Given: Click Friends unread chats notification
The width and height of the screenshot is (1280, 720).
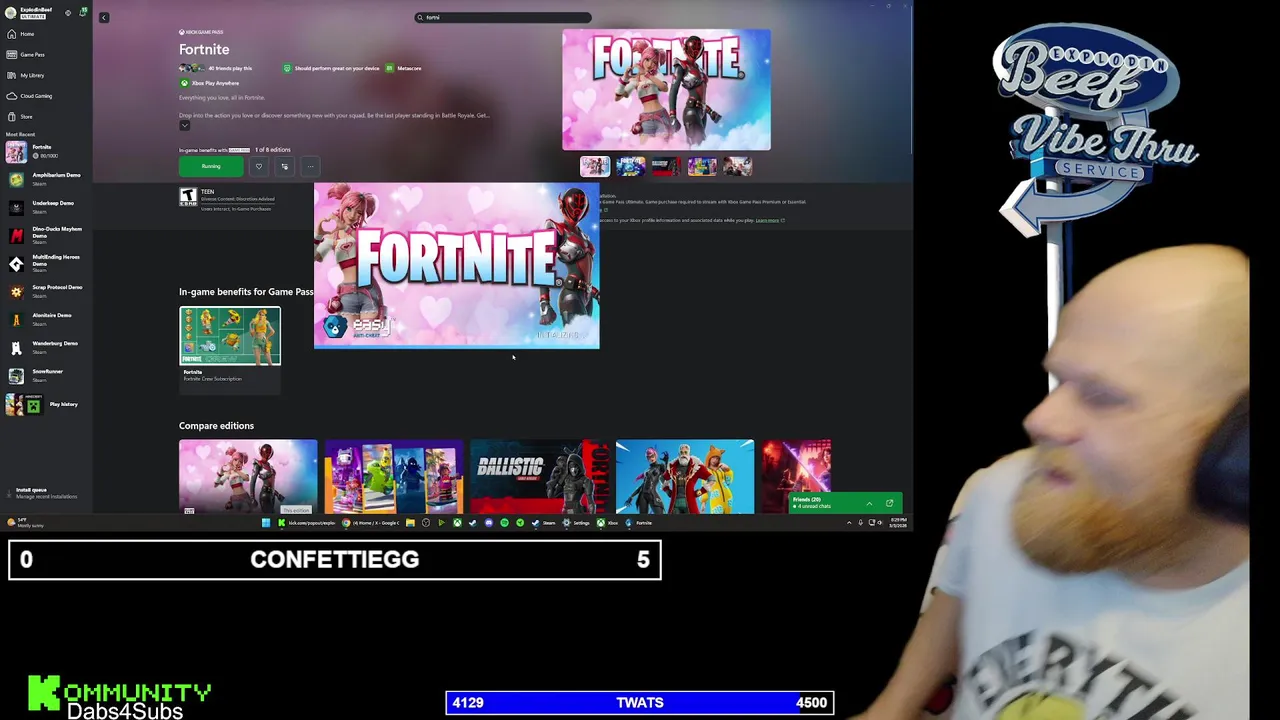Looking at the screenshot, I should (812, 507).
